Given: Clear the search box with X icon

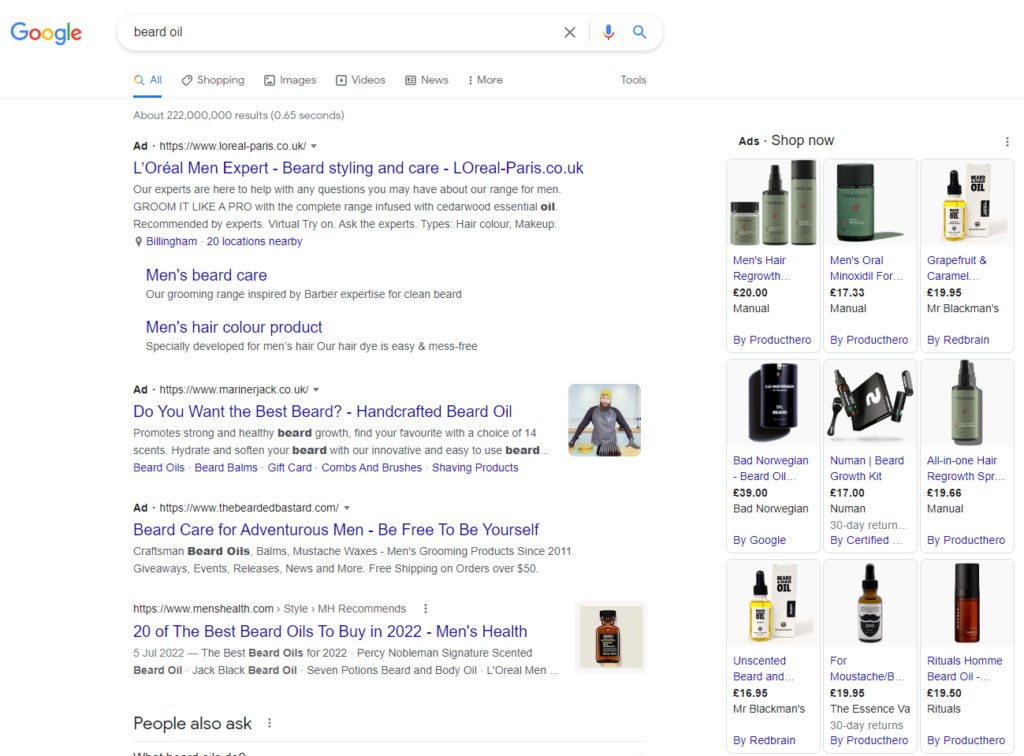Looking at the screenshot, I should [569, 32].
